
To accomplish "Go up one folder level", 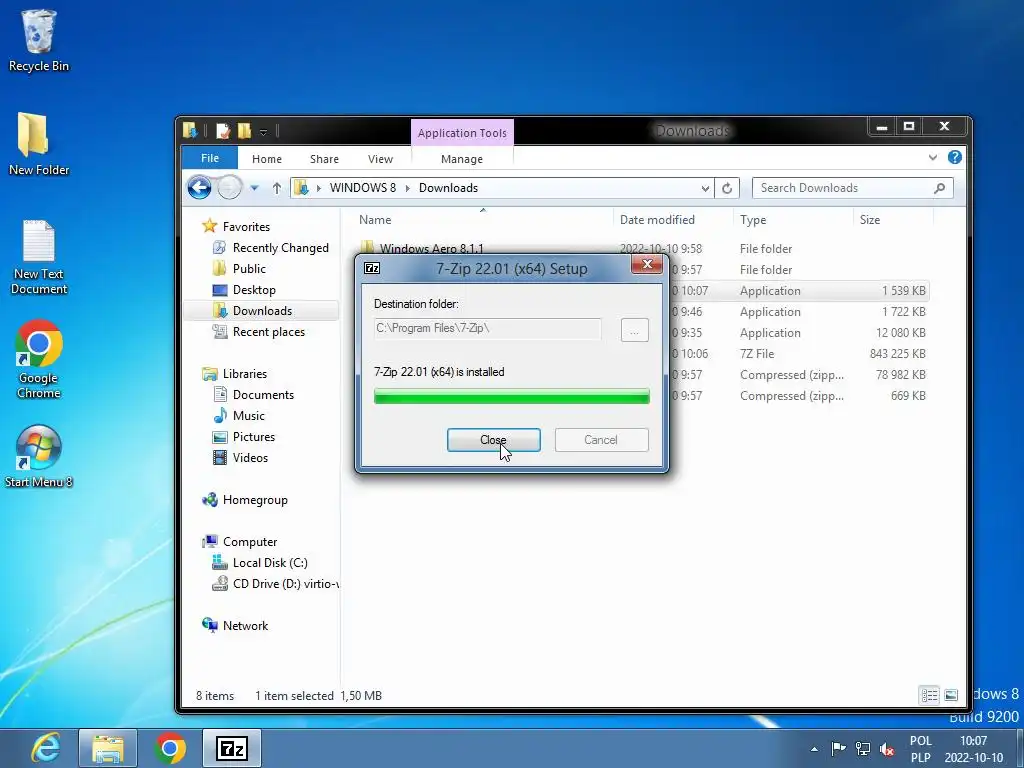I will pos(277,188).
